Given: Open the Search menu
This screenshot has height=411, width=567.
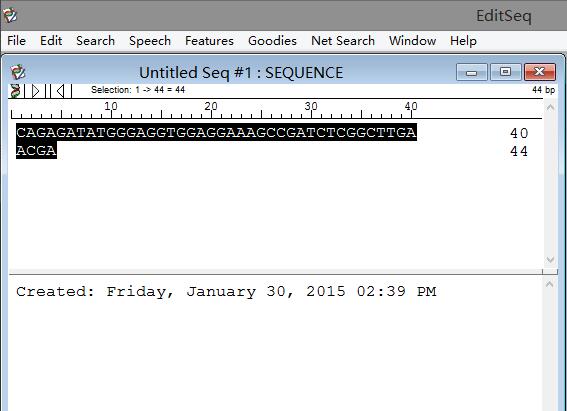Looking at the screenshot, I should point(95,41).
